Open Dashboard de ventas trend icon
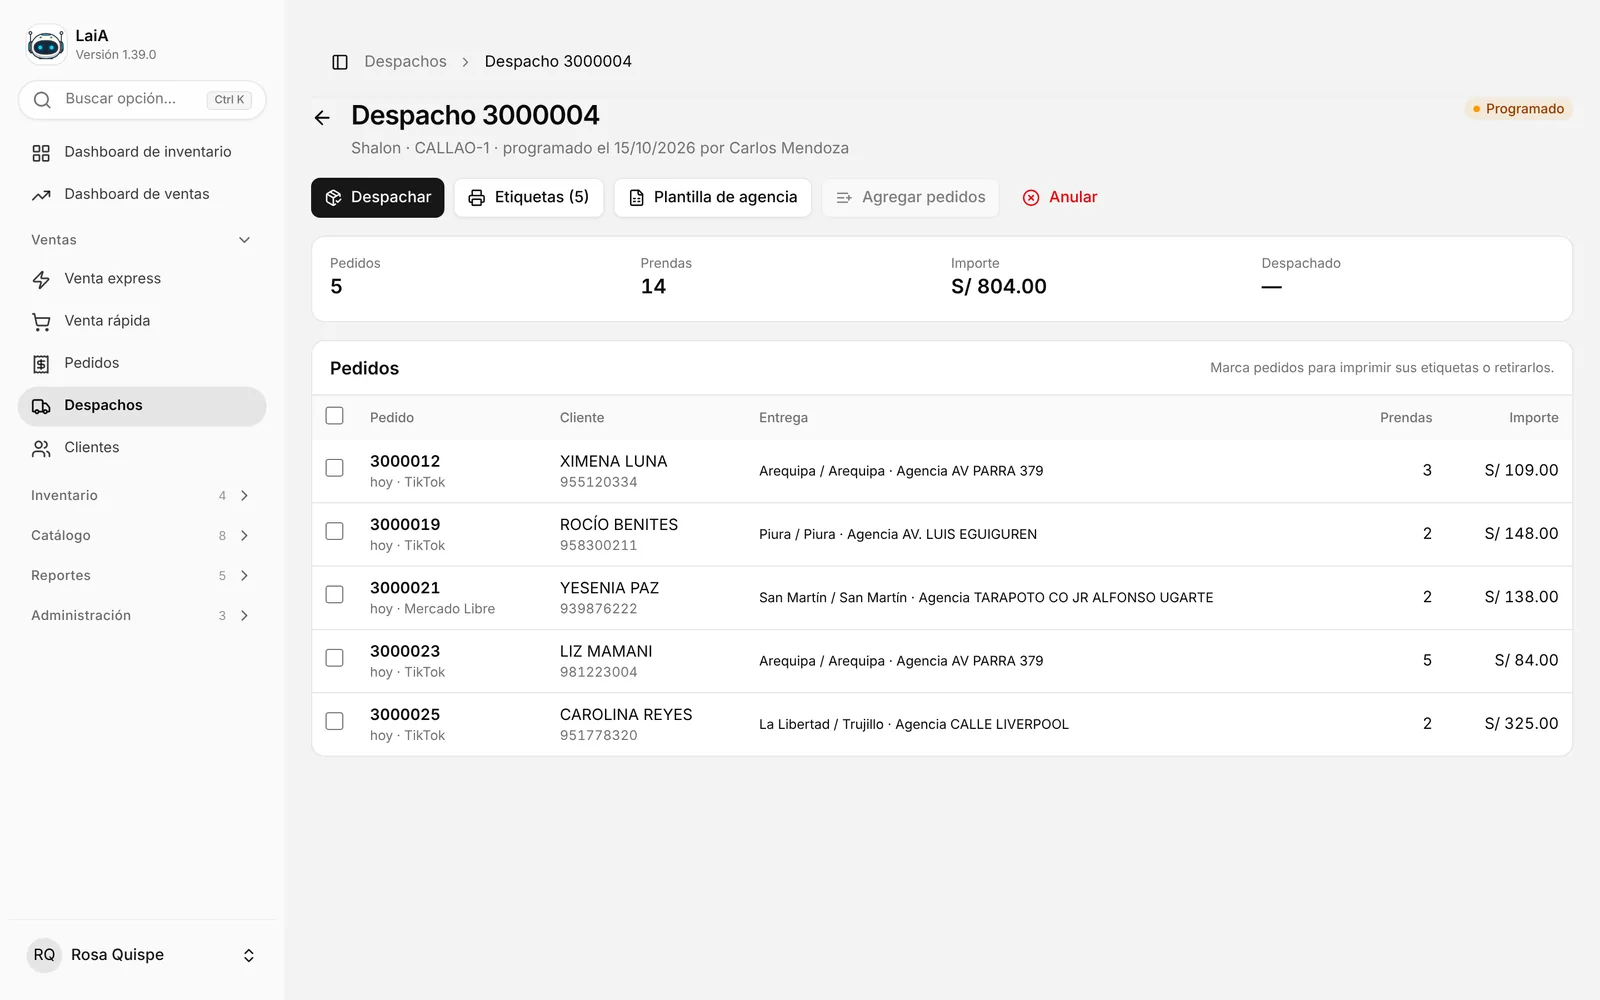1600x1000 pixels. (x=41, y=195)
